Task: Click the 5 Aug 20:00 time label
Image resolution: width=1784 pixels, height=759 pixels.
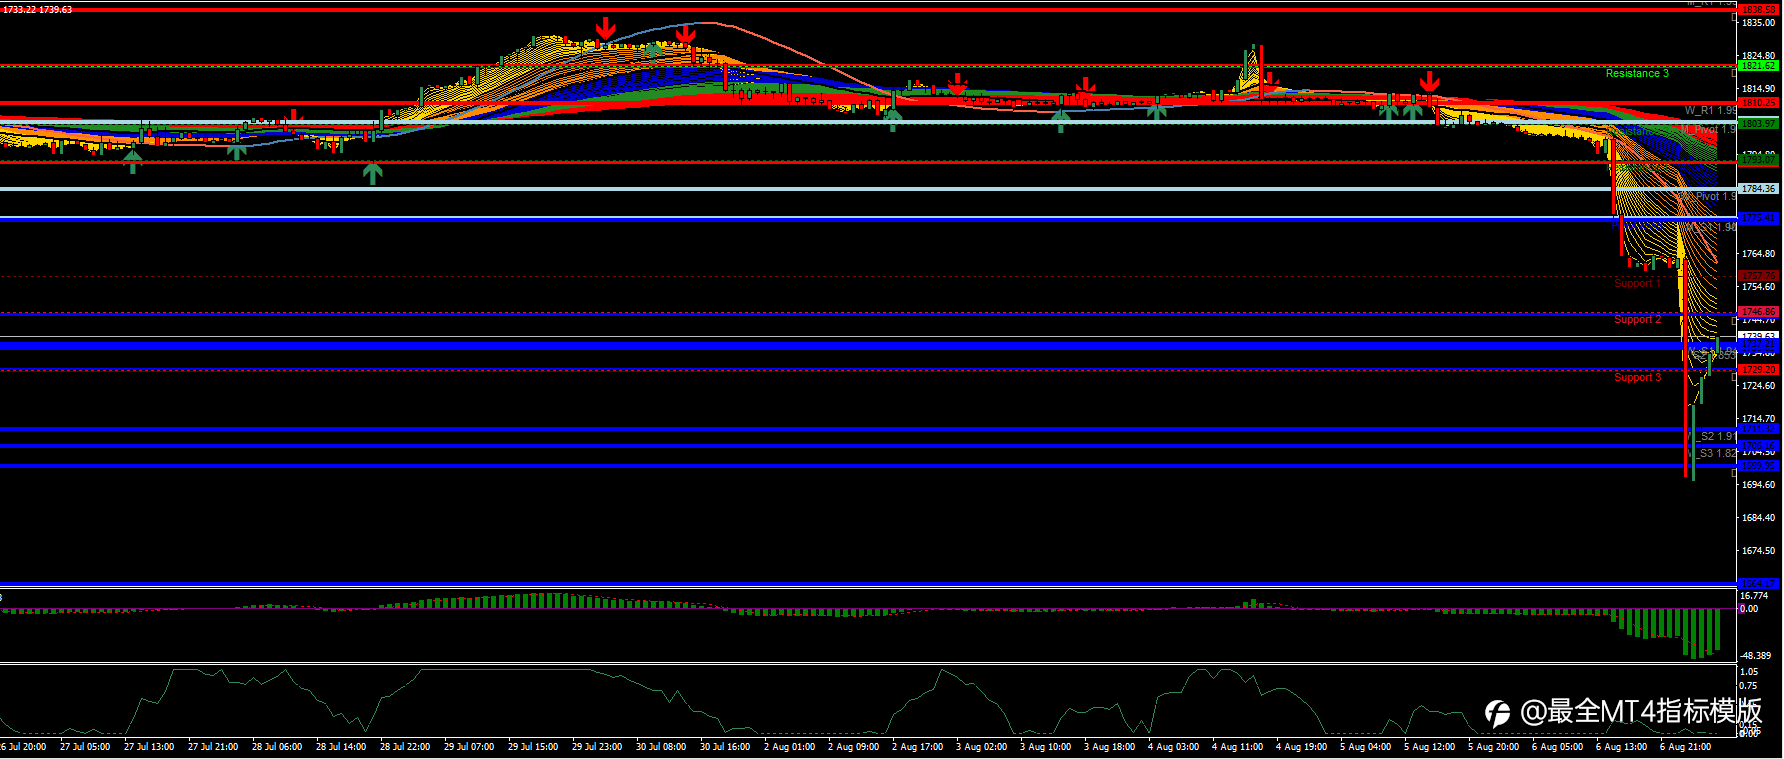Action: point(1493,747)
